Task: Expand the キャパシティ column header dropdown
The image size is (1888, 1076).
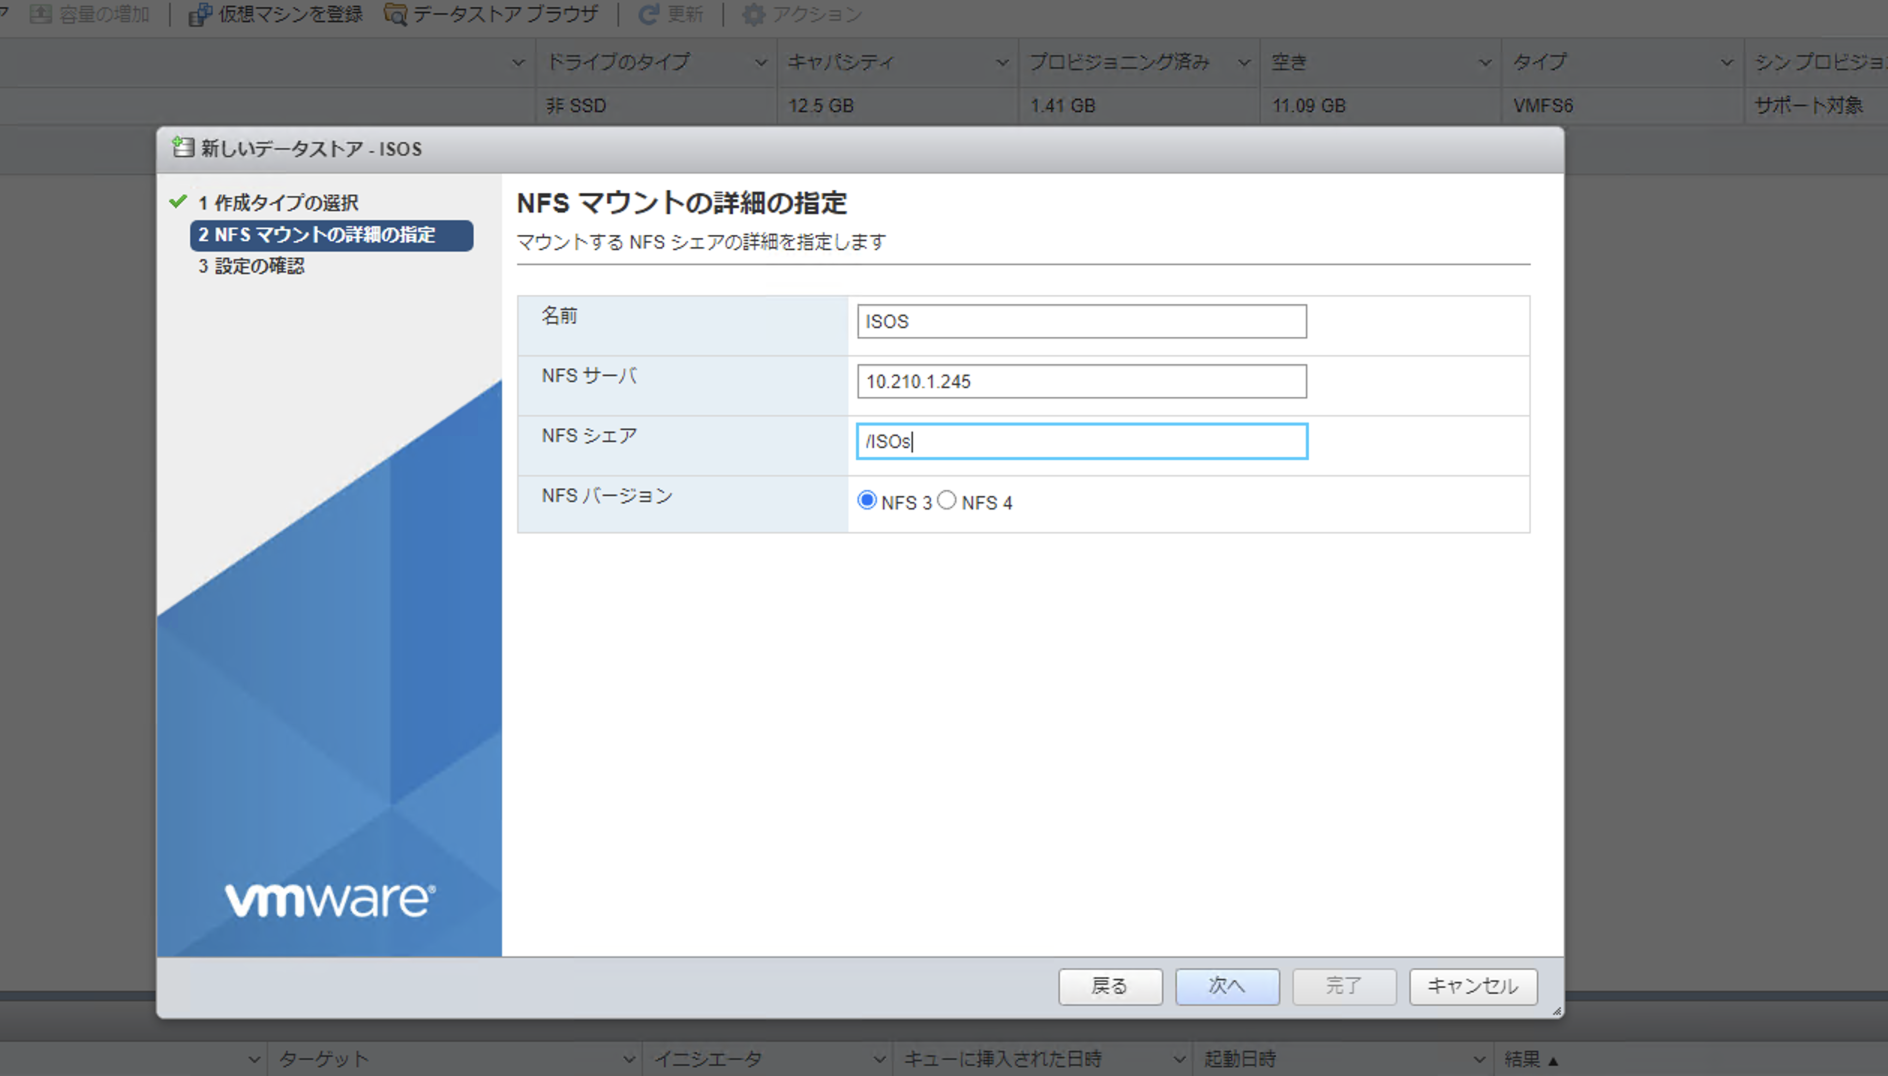Action: pyautogui.click(x=1003, y=61)
